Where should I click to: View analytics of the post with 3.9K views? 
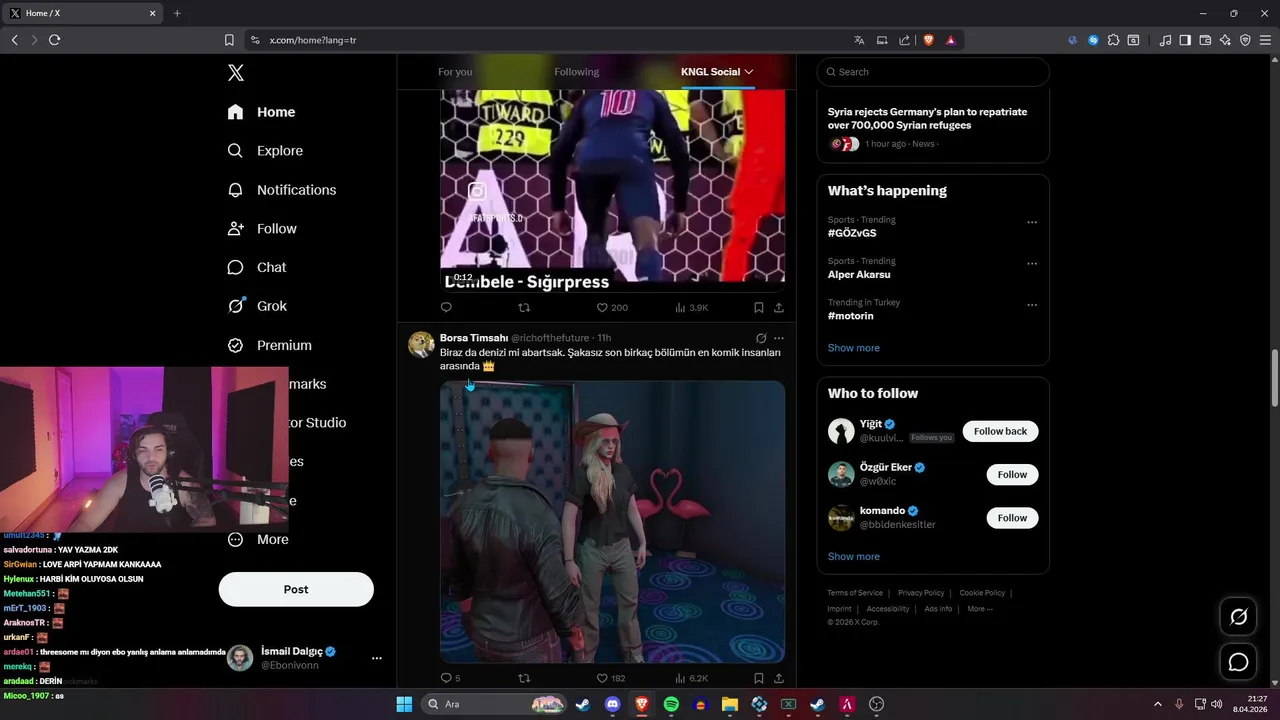[x=691, y=308]
